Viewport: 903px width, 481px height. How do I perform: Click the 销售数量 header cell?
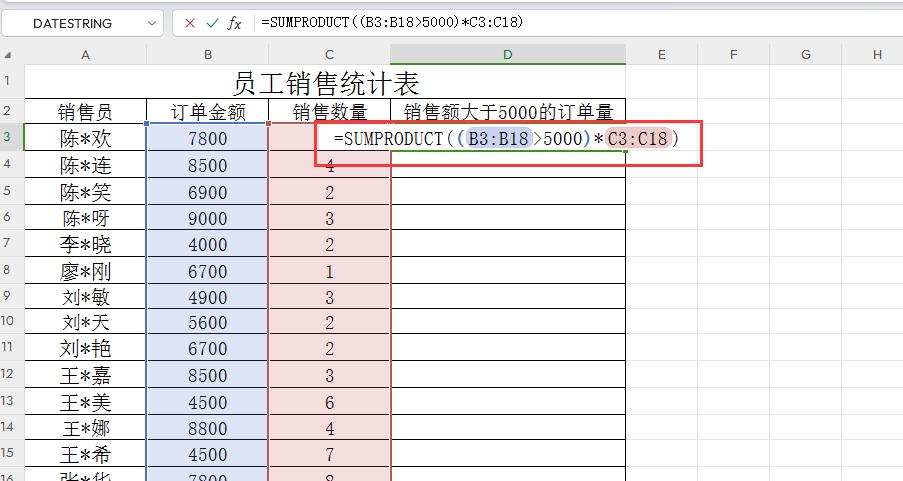click(329, 111)
